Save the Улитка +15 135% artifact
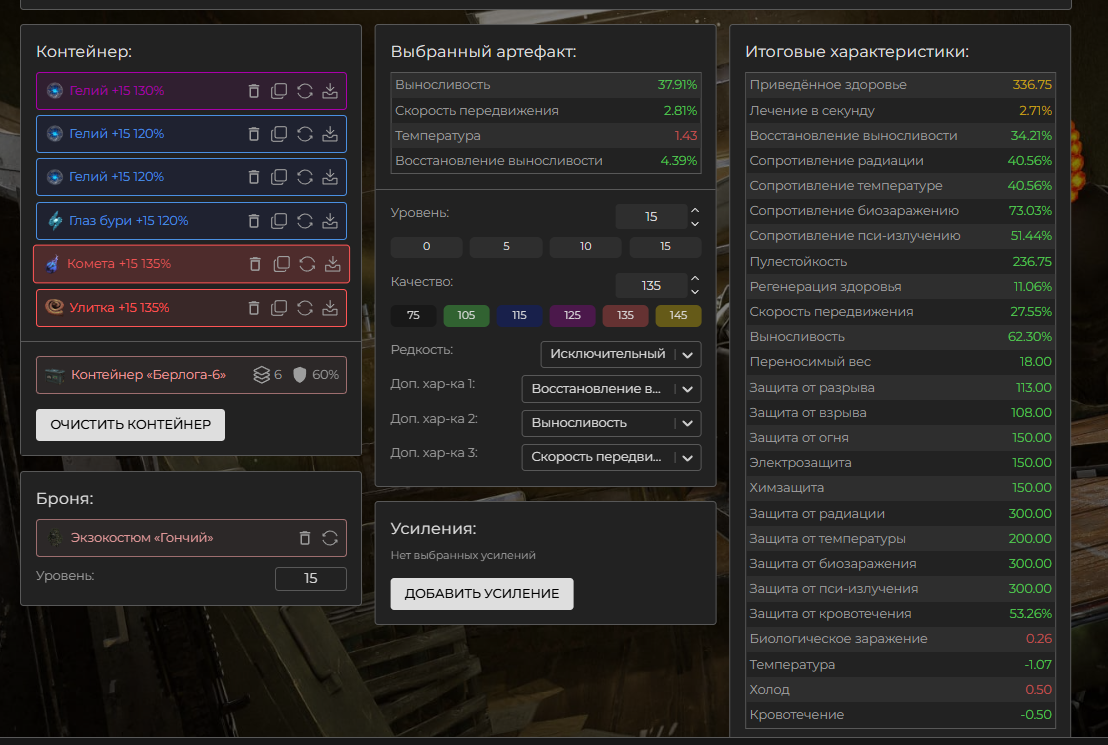1108x745 pixels. [330, 307]
